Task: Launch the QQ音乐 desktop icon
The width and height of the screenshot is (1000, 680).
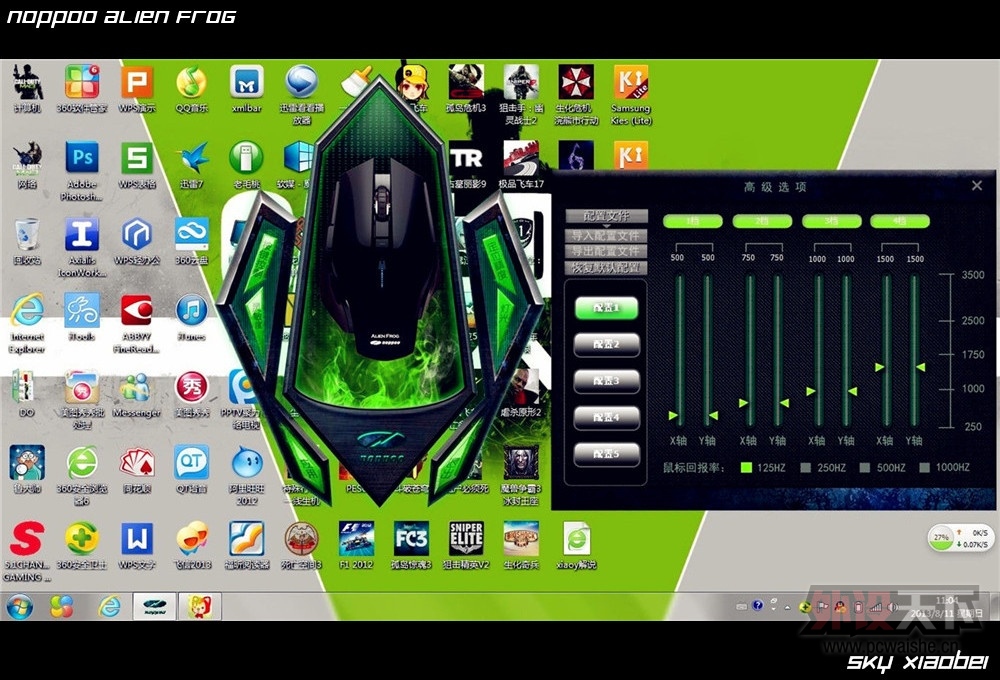Action: click(x=191, y=88)
